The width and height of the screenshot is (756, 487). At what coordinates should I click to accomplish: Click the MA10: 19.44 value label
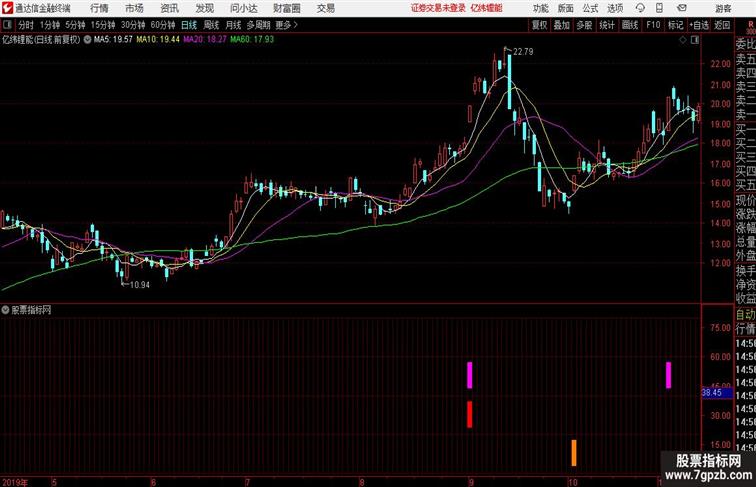(158, 40)
